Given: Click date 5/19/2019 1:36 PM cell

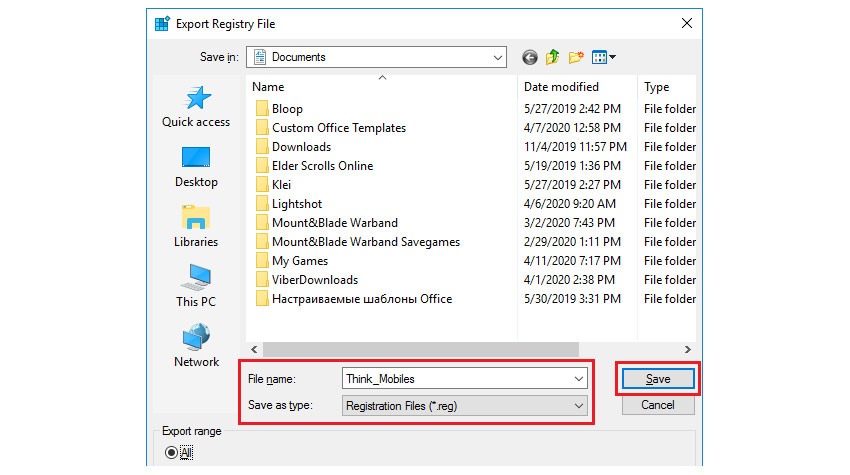Looking at the screenshot, I should [x=572, y=166].
